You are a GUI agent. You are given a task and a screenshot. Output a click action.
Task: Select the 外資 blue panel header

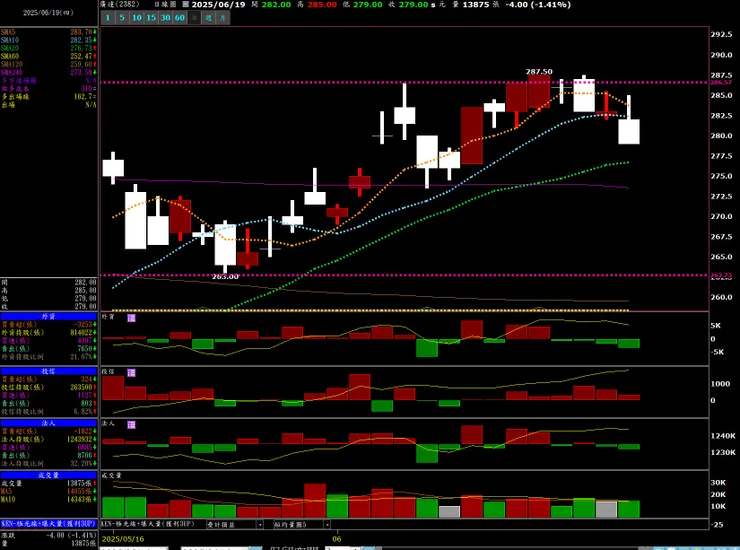49,317
